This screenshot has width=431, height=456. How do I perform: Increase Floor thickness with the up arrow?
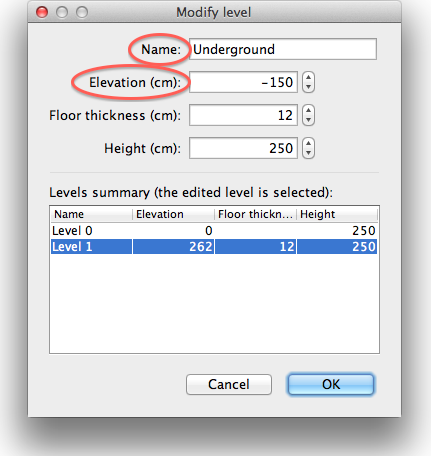click(308, 111)
